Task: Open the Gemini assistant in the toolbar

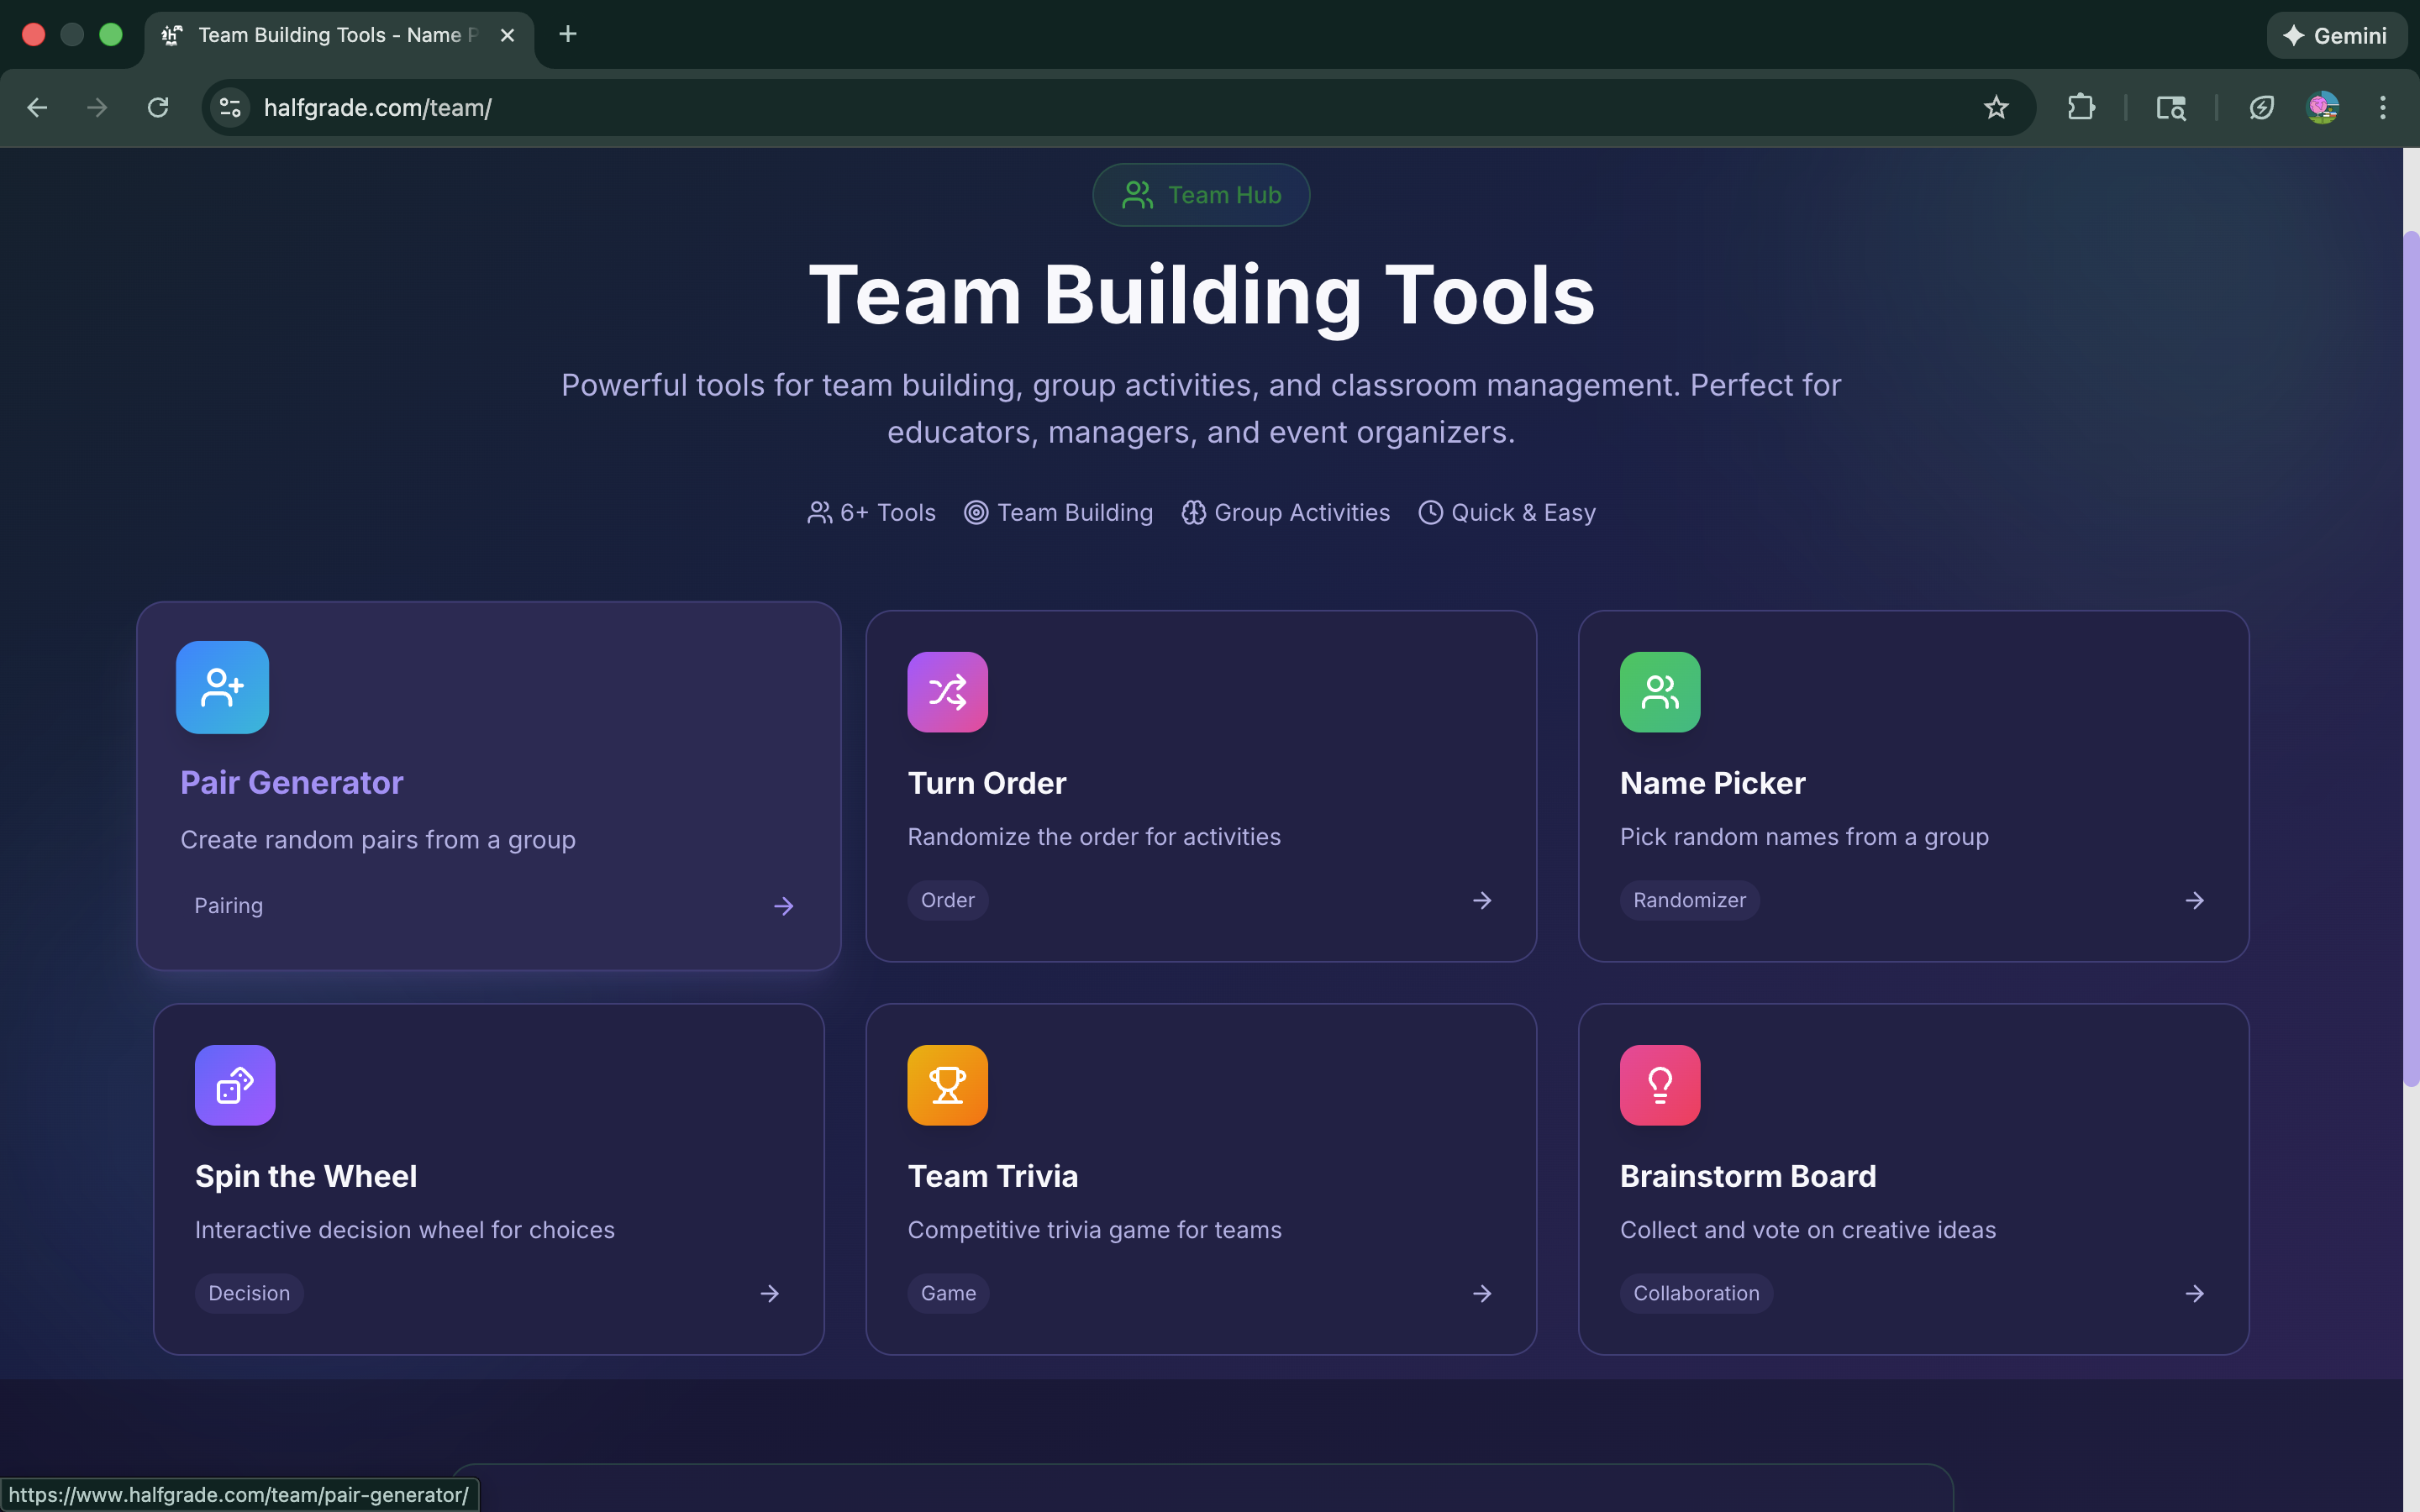Action: (2337, 35)
